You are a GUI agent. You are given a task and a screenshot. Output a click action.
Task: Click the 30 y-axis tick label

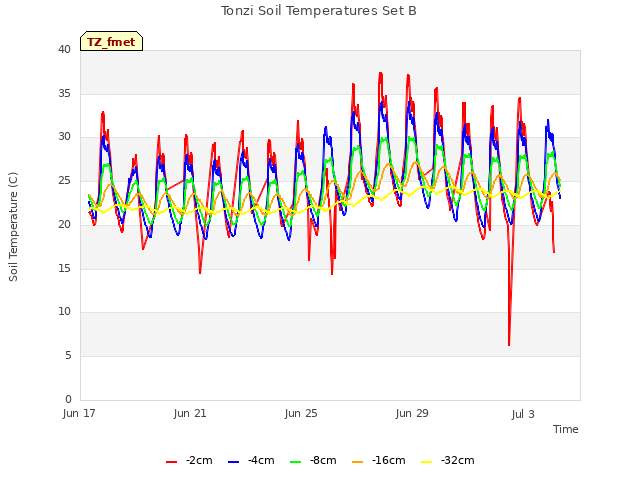pyautogui.click(x=64, y=137)
